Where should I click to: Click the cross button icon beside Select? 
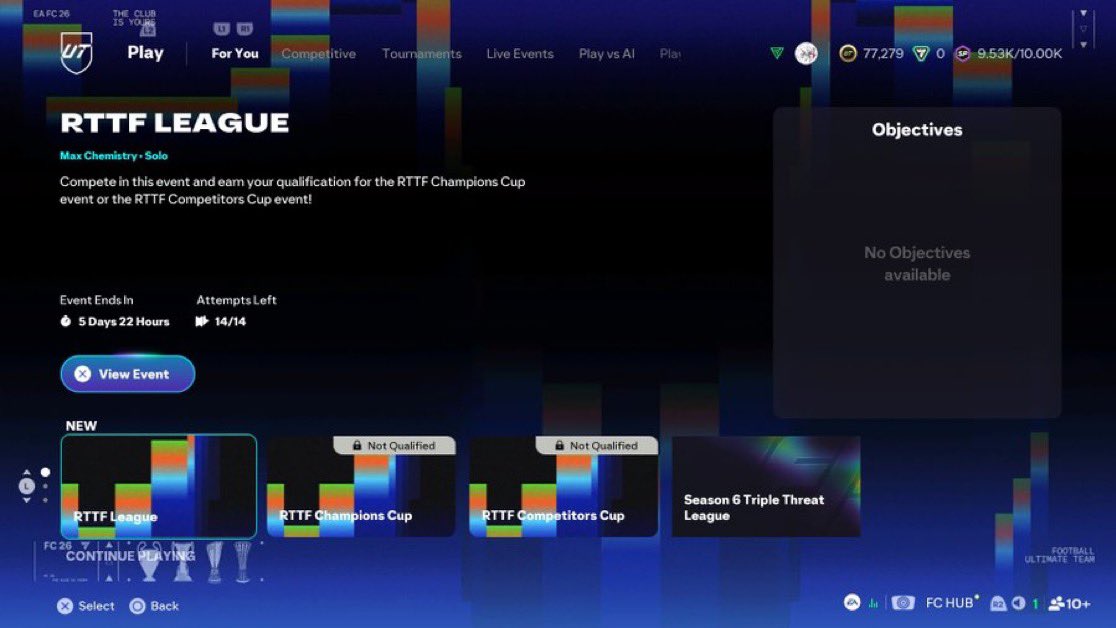click(x=65, y=606)
